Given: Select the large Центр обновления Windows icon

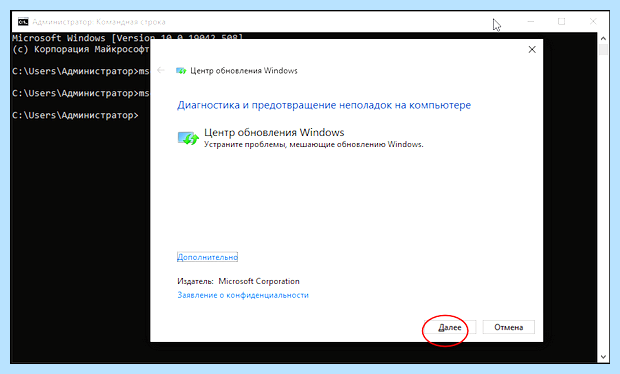Looking at the screenshot, I should coord(188,138).
